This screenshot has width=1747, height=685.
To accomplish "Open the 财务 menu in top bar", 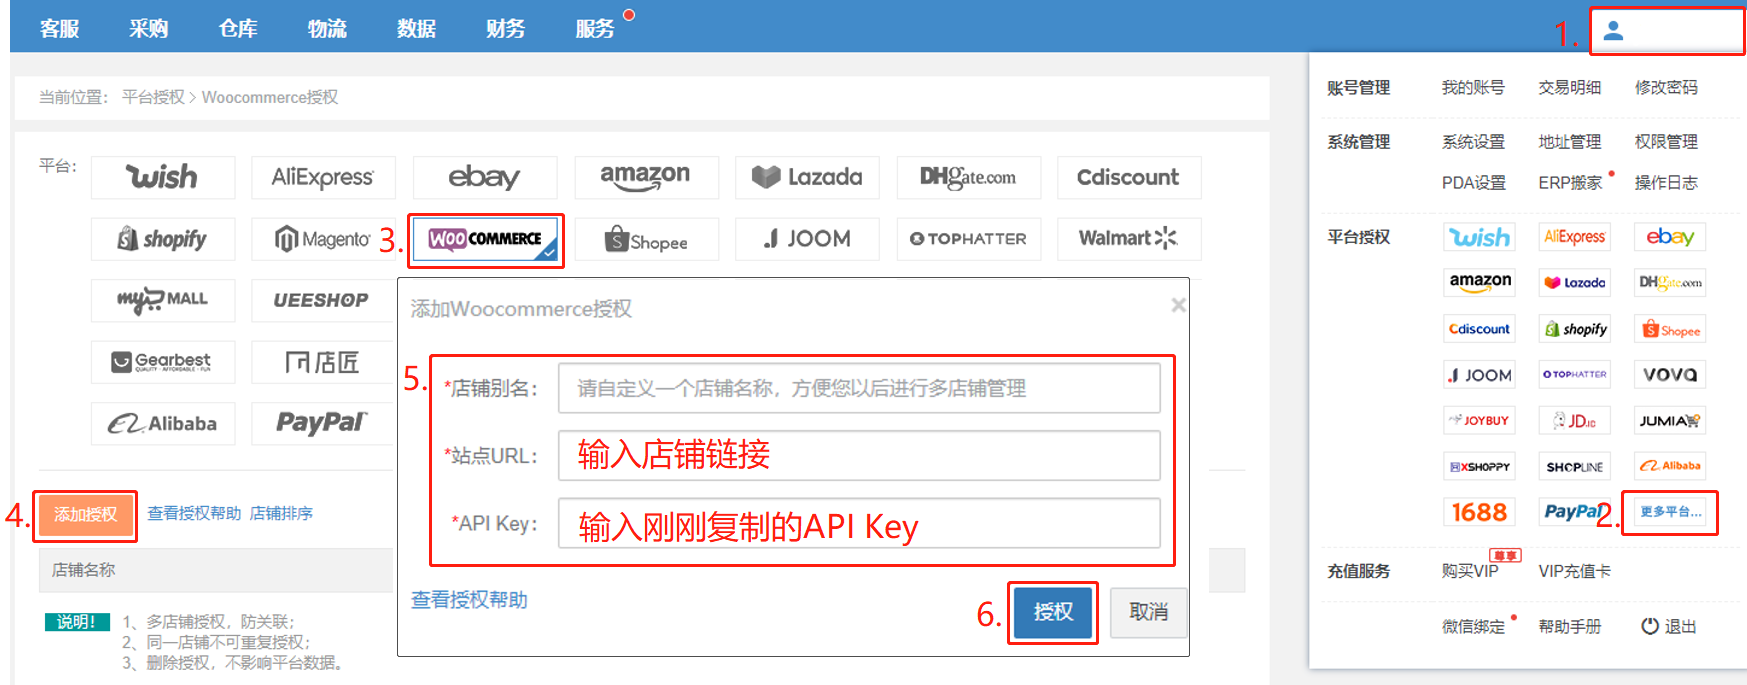I will coord(505,29).
